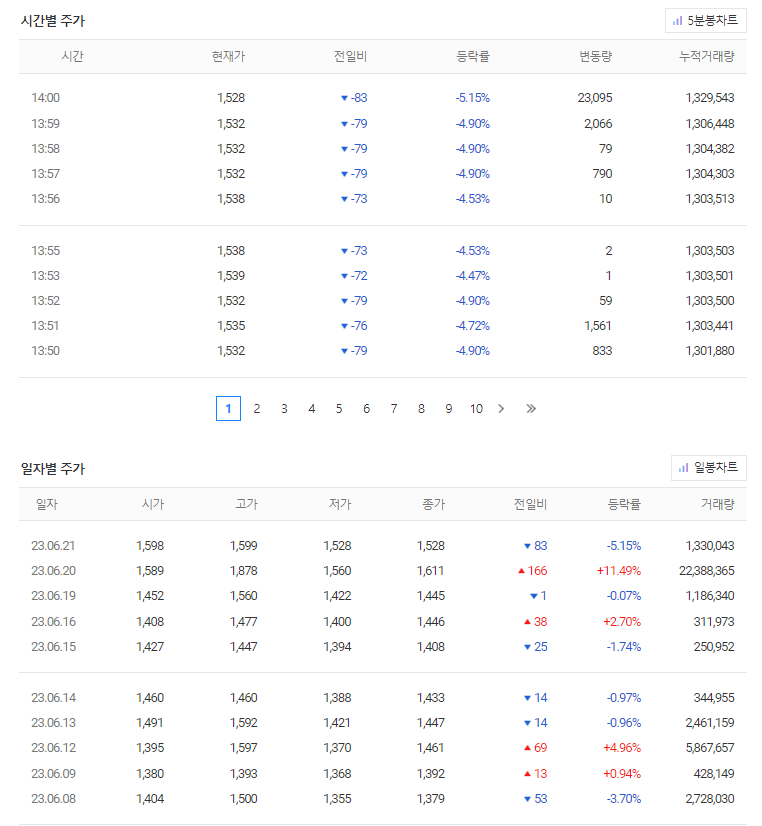Click the bar chart icon in 일봉차트
762x826 pixels.
684,468
